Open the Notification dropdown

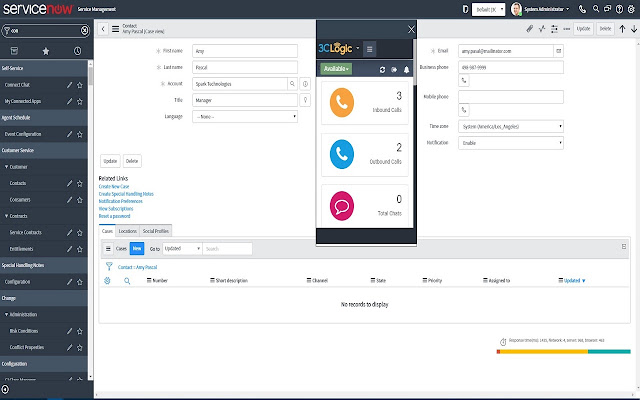pyautogui.click(x=511, y=143)
